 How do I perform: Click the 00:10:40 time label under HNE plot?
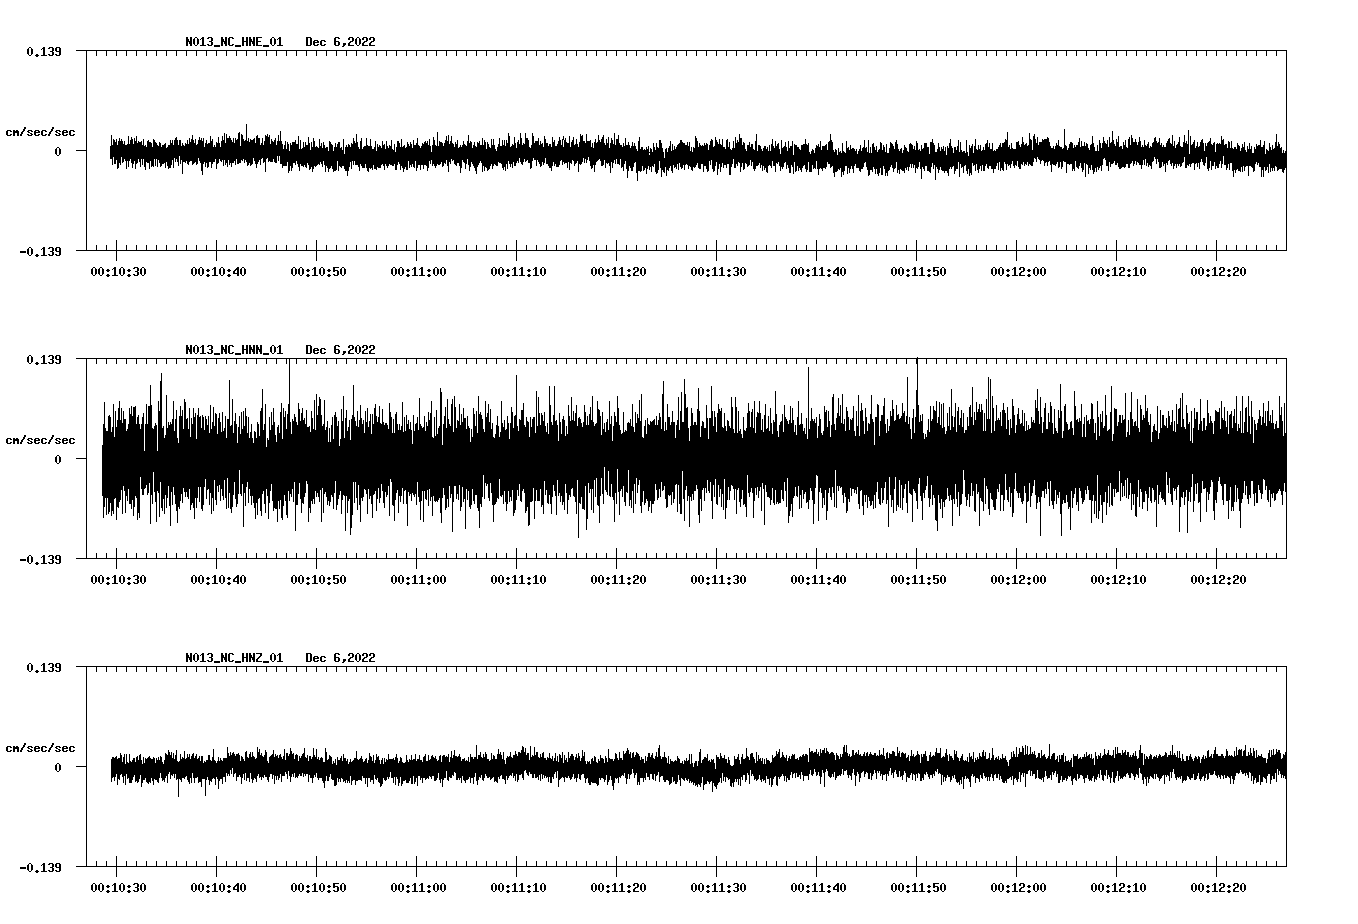[x=218, y=271]
